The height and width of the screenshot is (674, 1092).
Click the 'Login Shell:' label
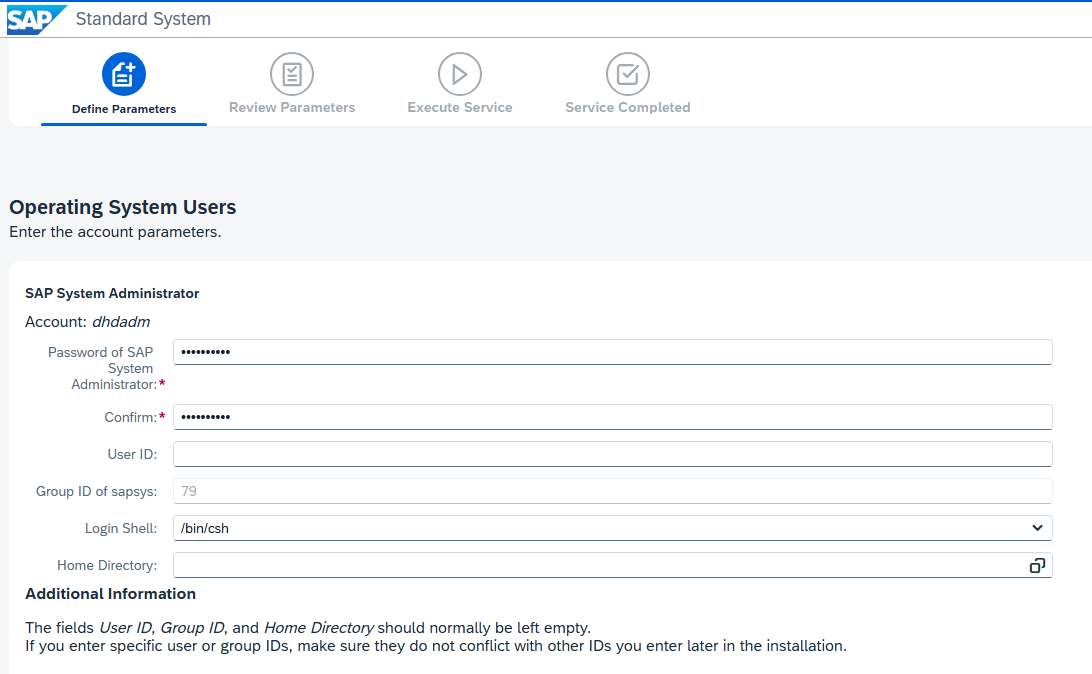(121, 528)
